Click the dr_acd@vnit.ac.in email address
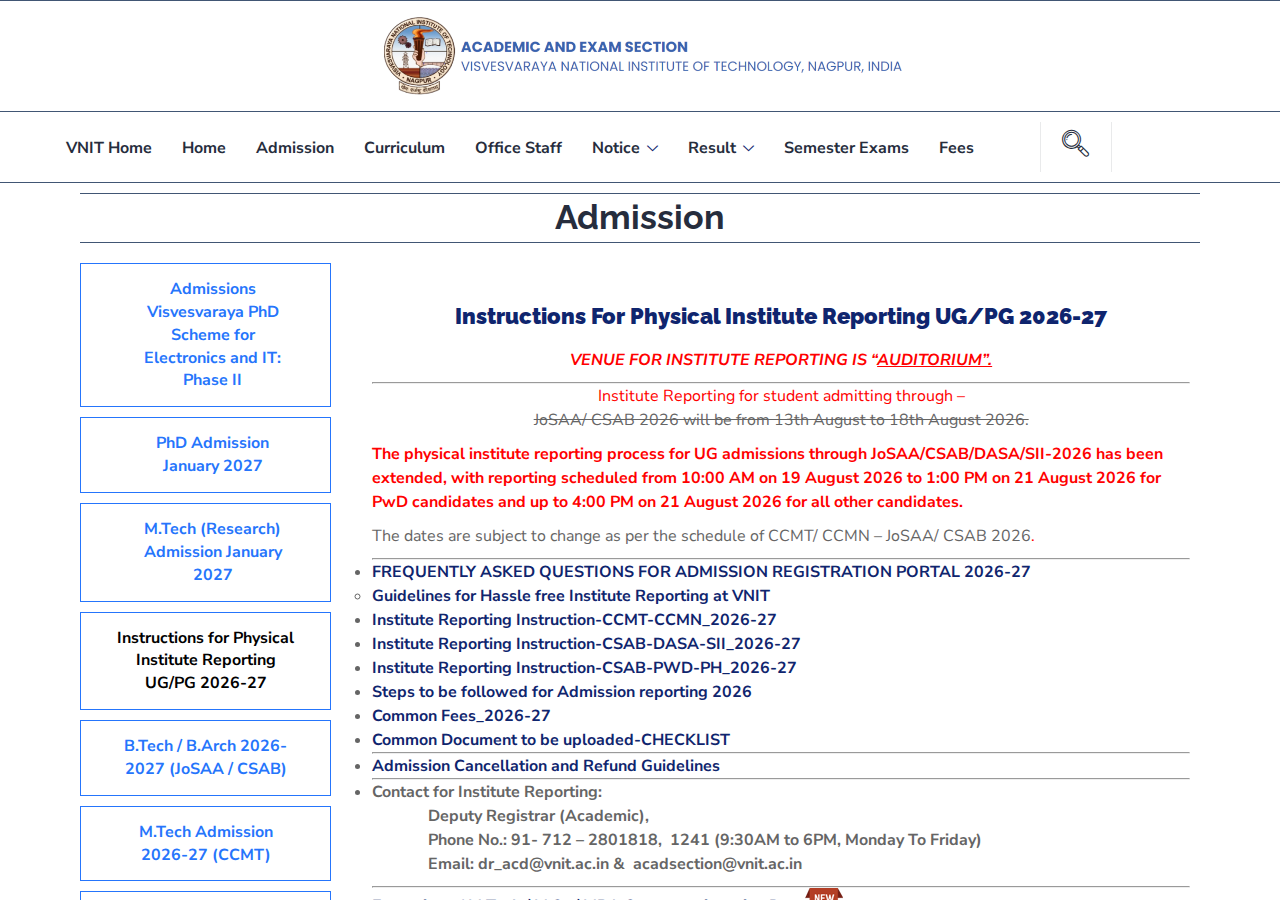Screen dimensions: 1280x900 tap(543, 864)
